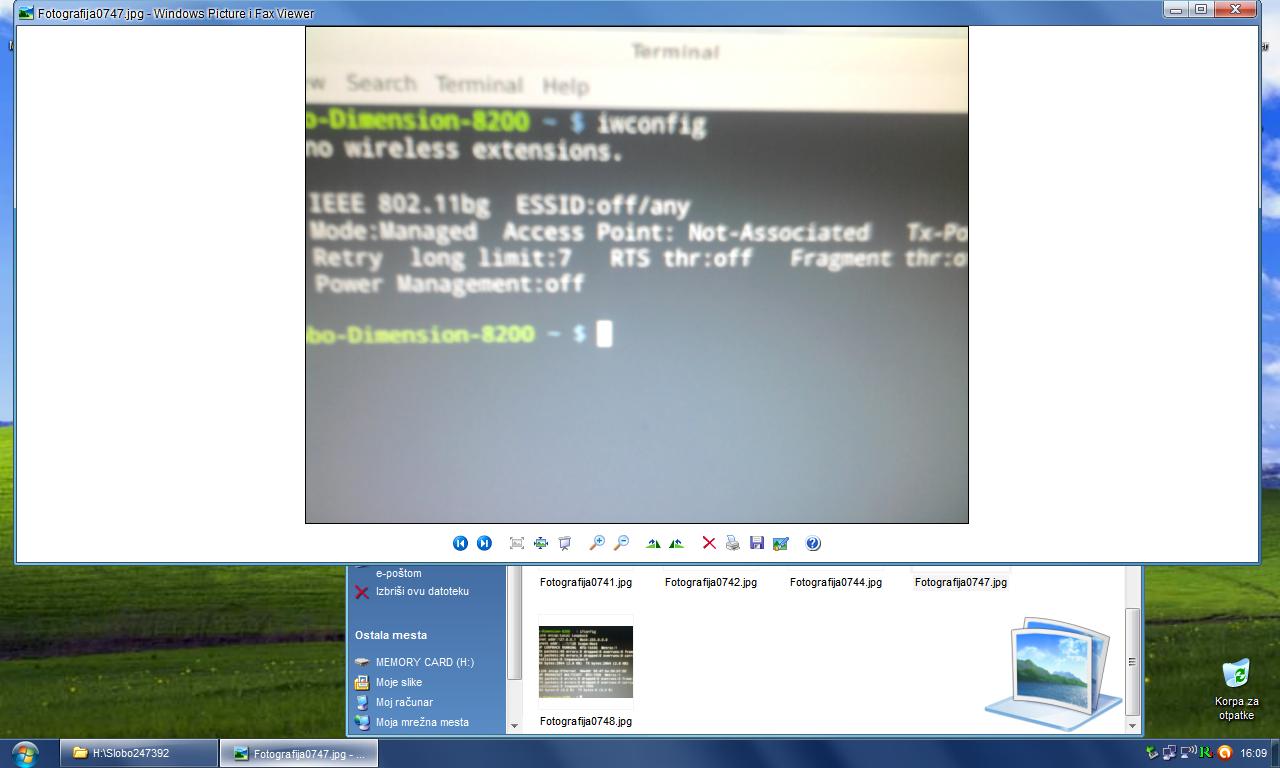Minimize the Picture and Fax Viewer window
This screenshot has width=1280, height=768.
(x=1176, y=10)
